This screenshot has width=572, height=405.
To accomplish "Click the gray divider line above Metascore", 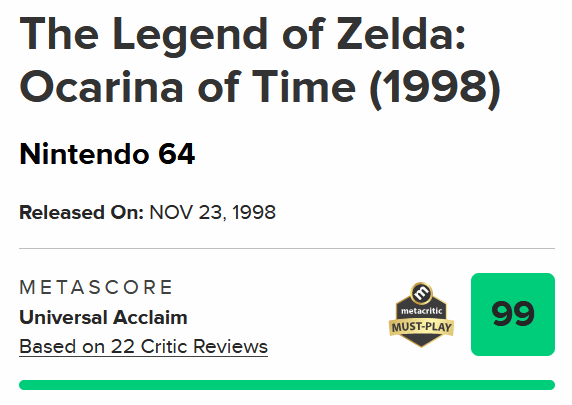I will pyautogui.click(x=287, y=248).
